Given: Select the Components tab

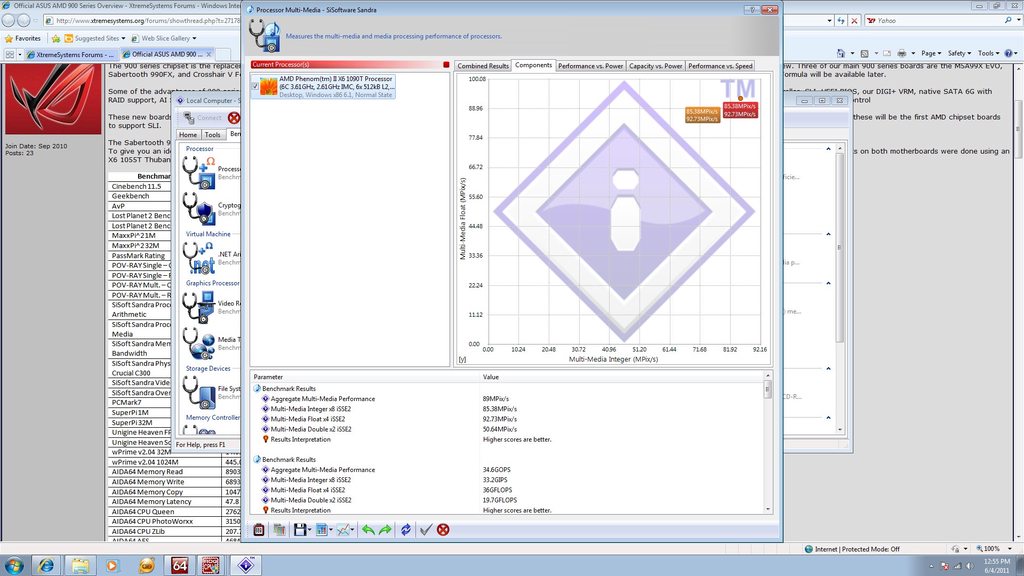Looking at the screenshot, I should pos(534,65).
